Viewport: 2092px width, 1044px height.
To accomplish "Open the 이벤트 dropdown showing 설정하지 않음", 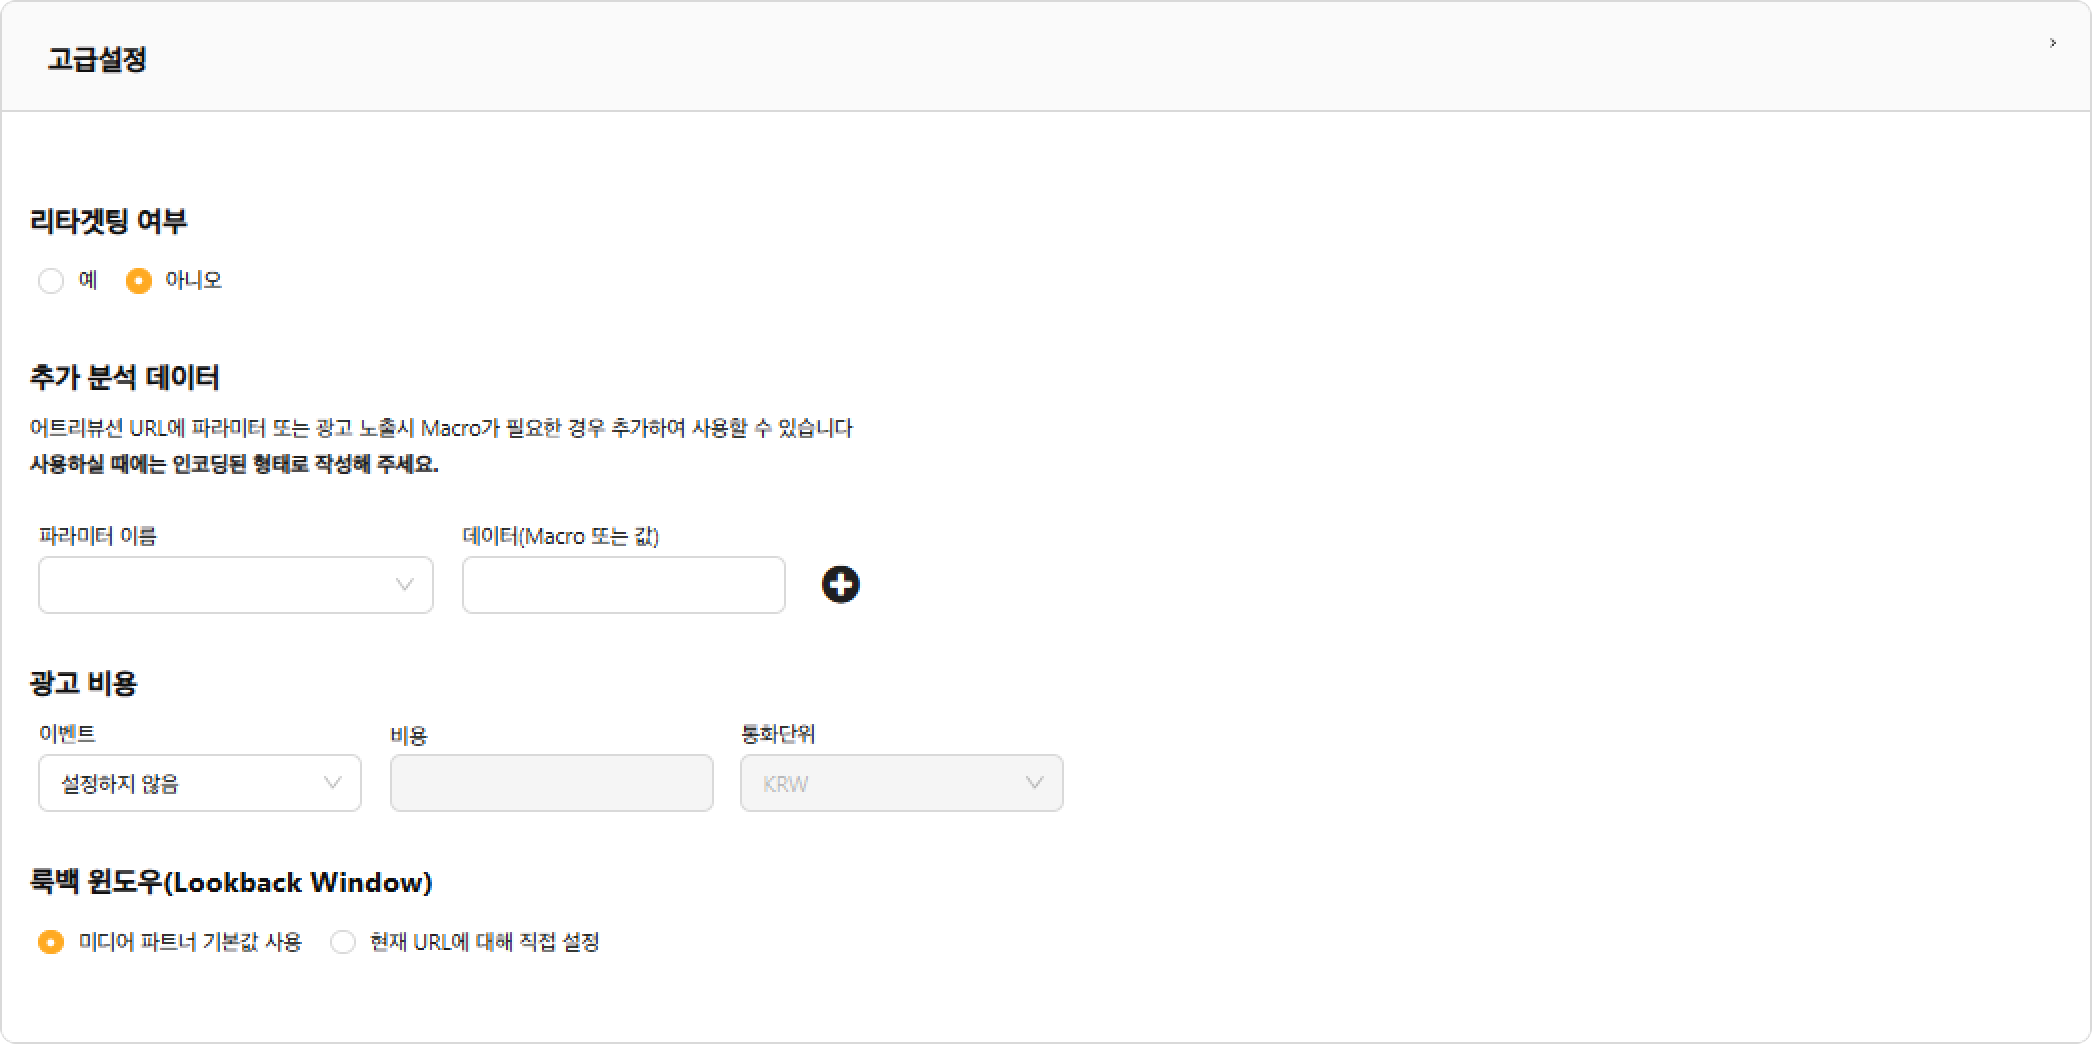I will point(200,783).
